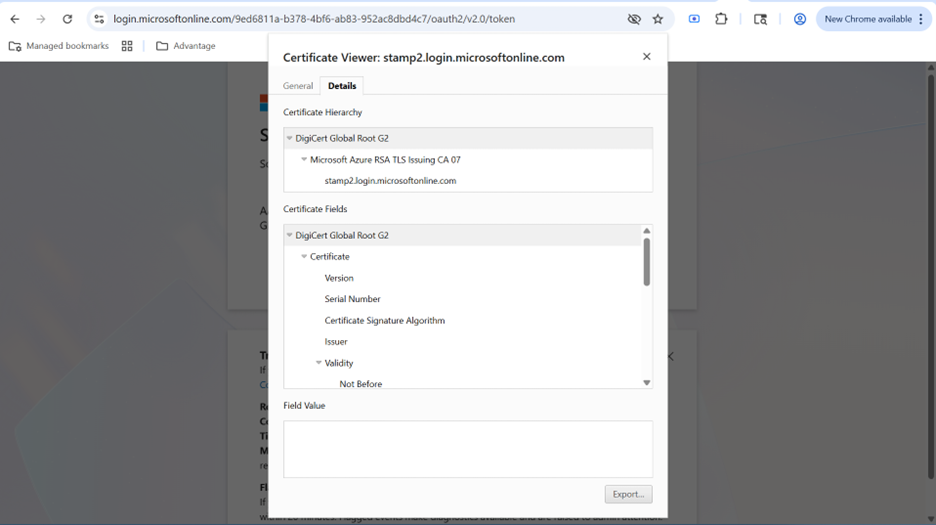This screenshot has height=525, width=936.
Task: Open the media control toolbar icon
Action: pos(694,19)
